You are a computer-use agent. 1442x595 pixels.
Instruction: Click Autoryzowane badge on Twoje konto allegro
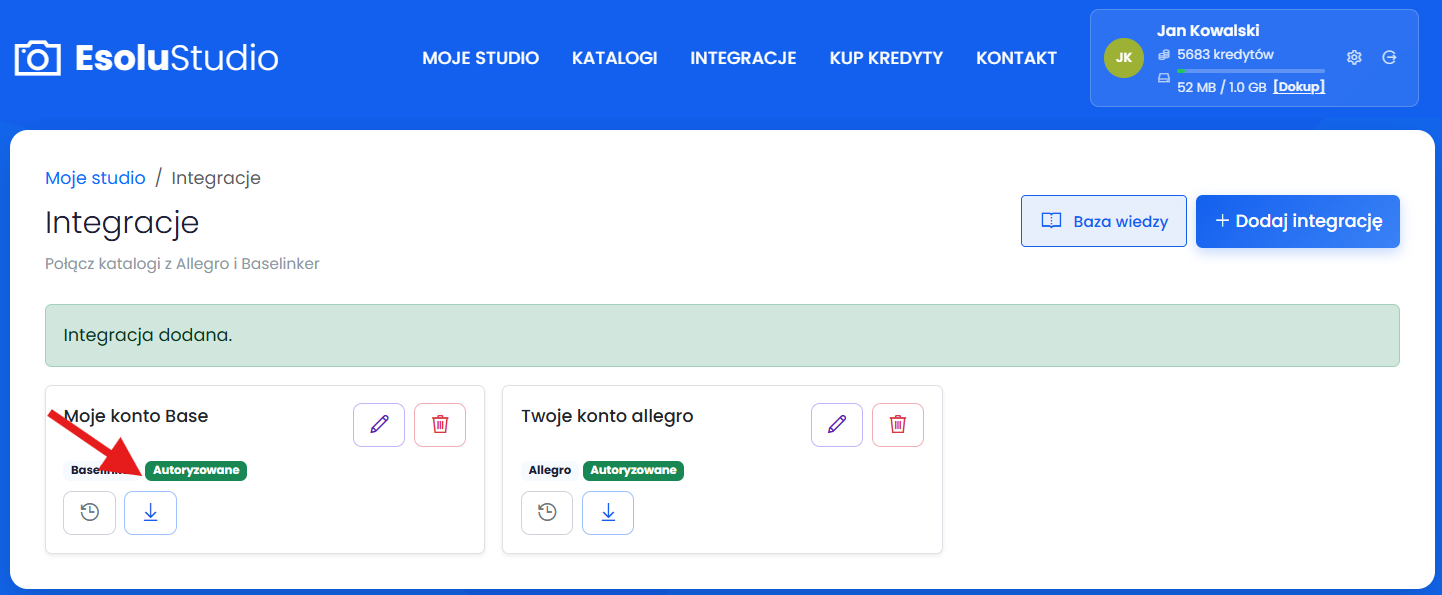tap(633, 470)
